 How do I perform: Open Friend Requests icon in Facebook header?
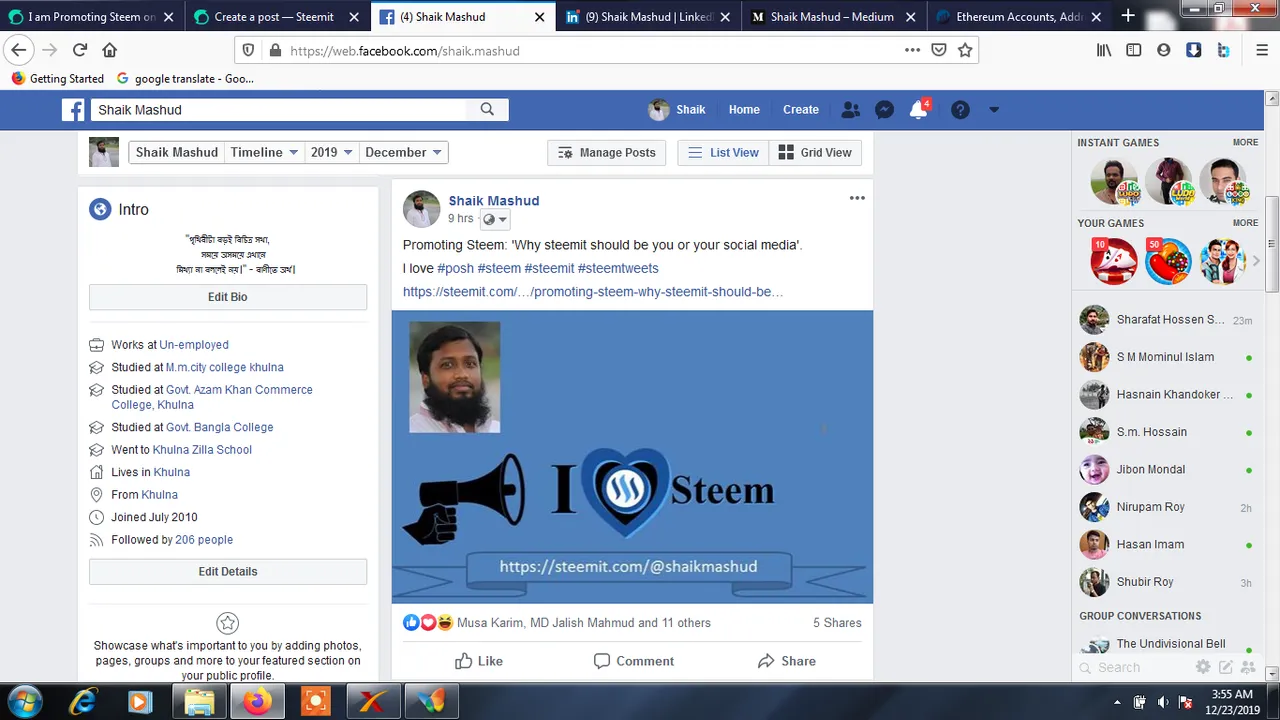click(850, 110)
